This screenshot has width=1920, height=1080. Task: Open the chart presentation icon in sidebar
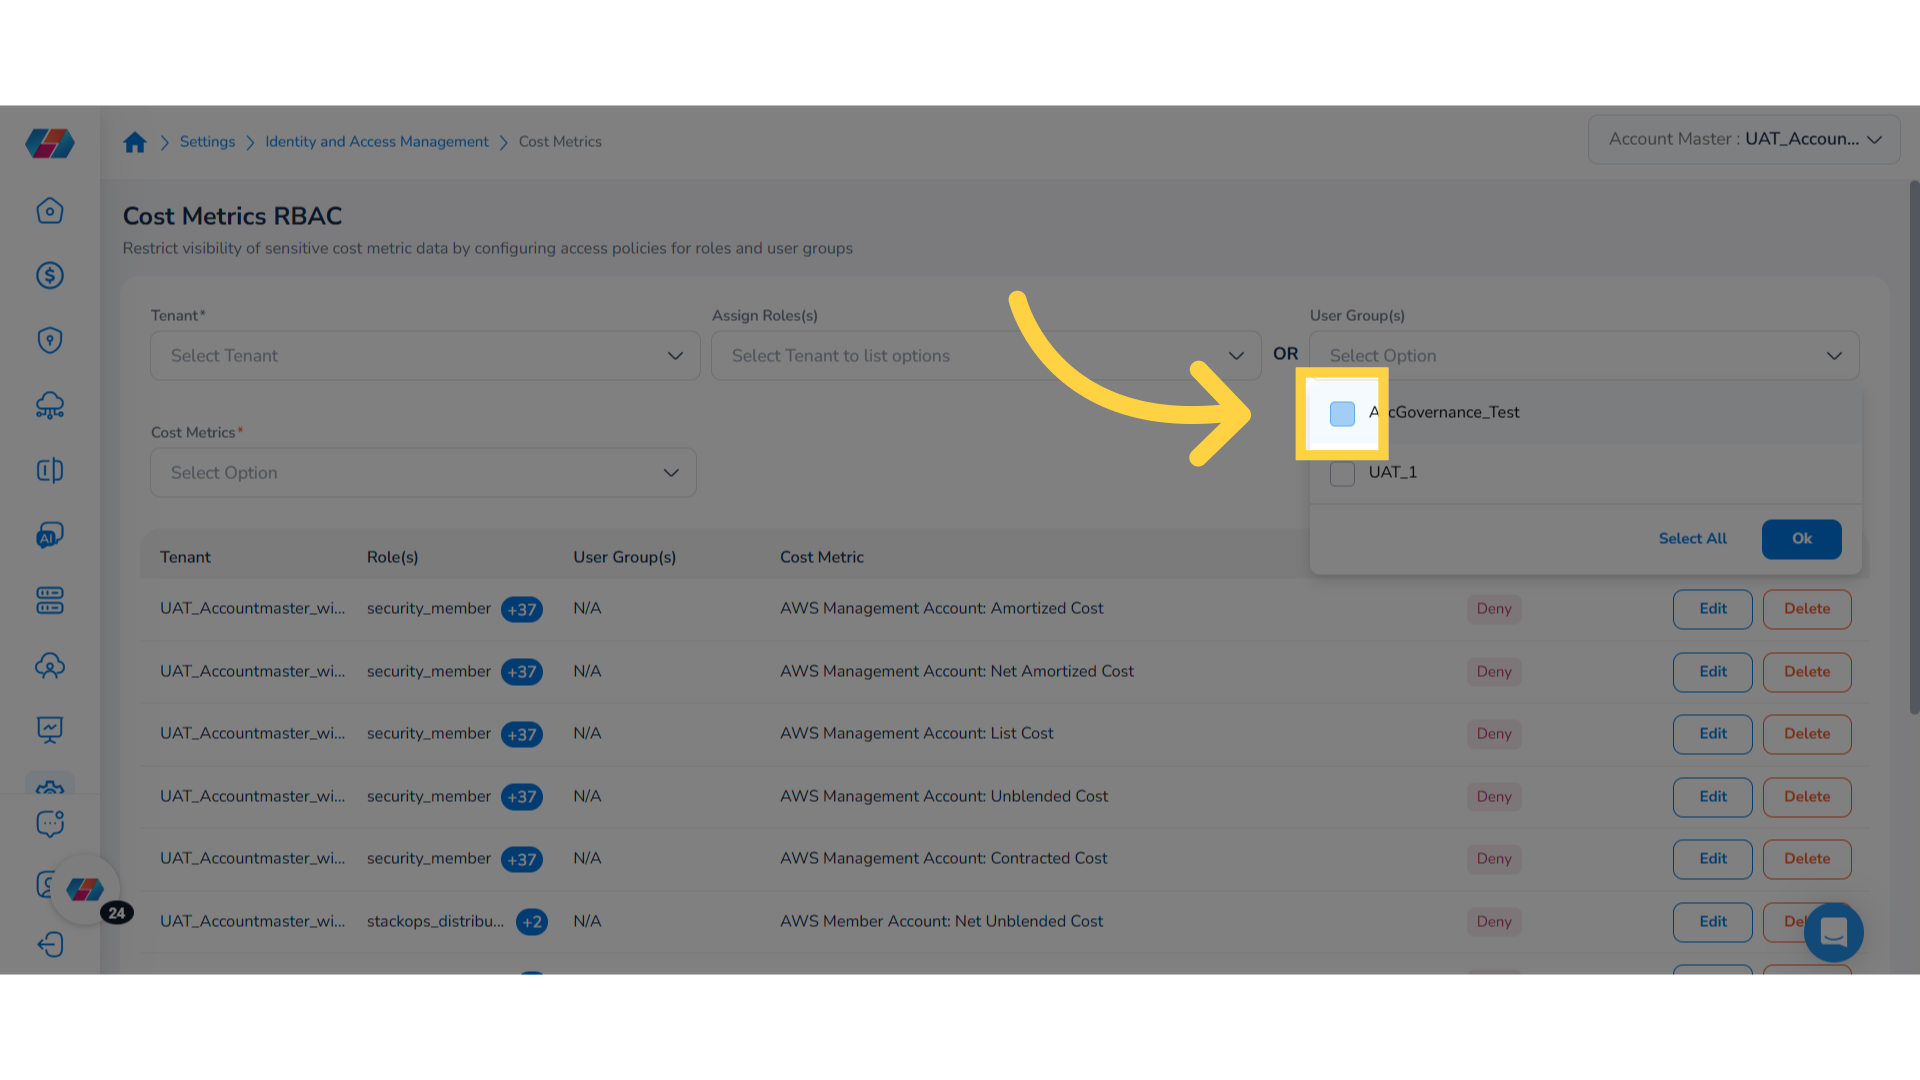pos(50,731)
